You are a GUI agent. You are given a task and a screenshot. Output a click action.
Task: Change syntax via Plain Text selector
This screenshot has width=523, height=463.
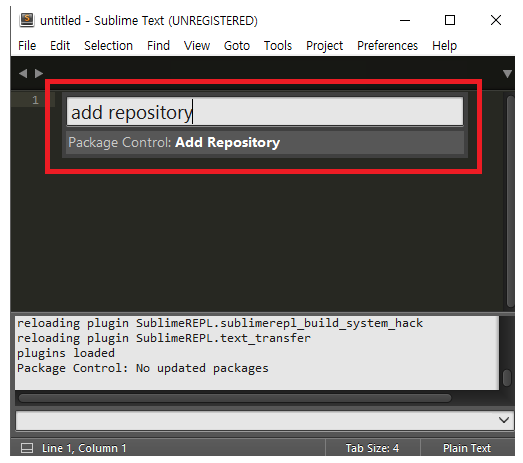467,448
